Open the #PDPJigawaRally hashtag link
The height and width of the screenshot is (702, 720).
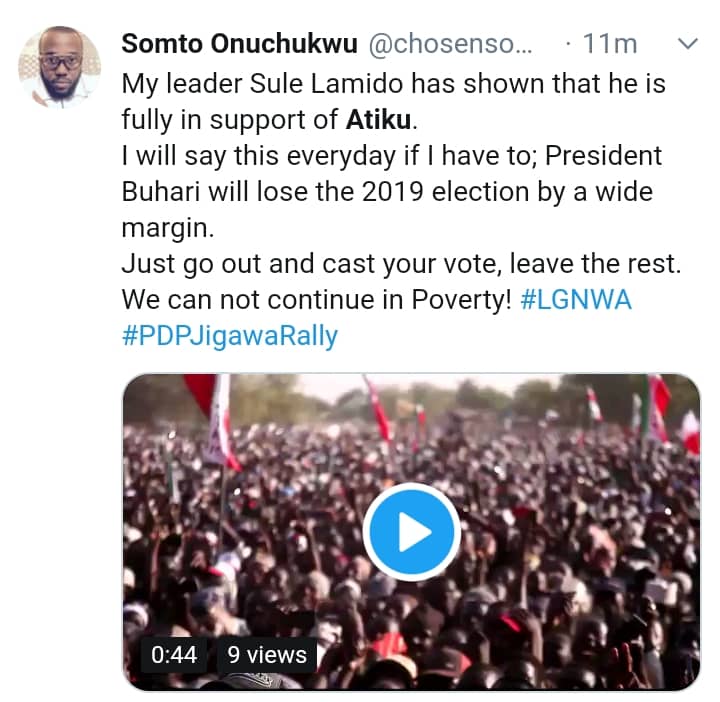tap(230, 335)
